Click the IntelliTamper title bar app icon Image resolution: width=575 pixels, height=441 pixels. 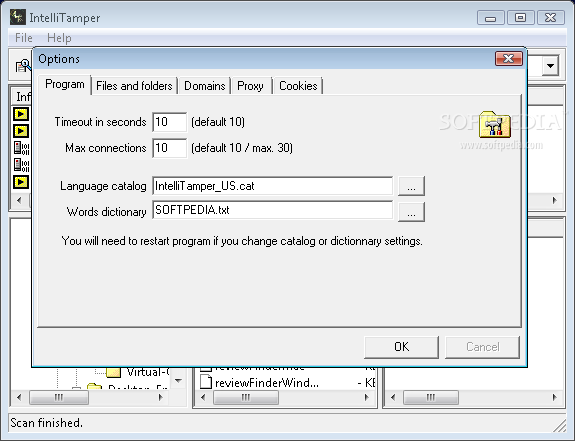click(18, 17)
